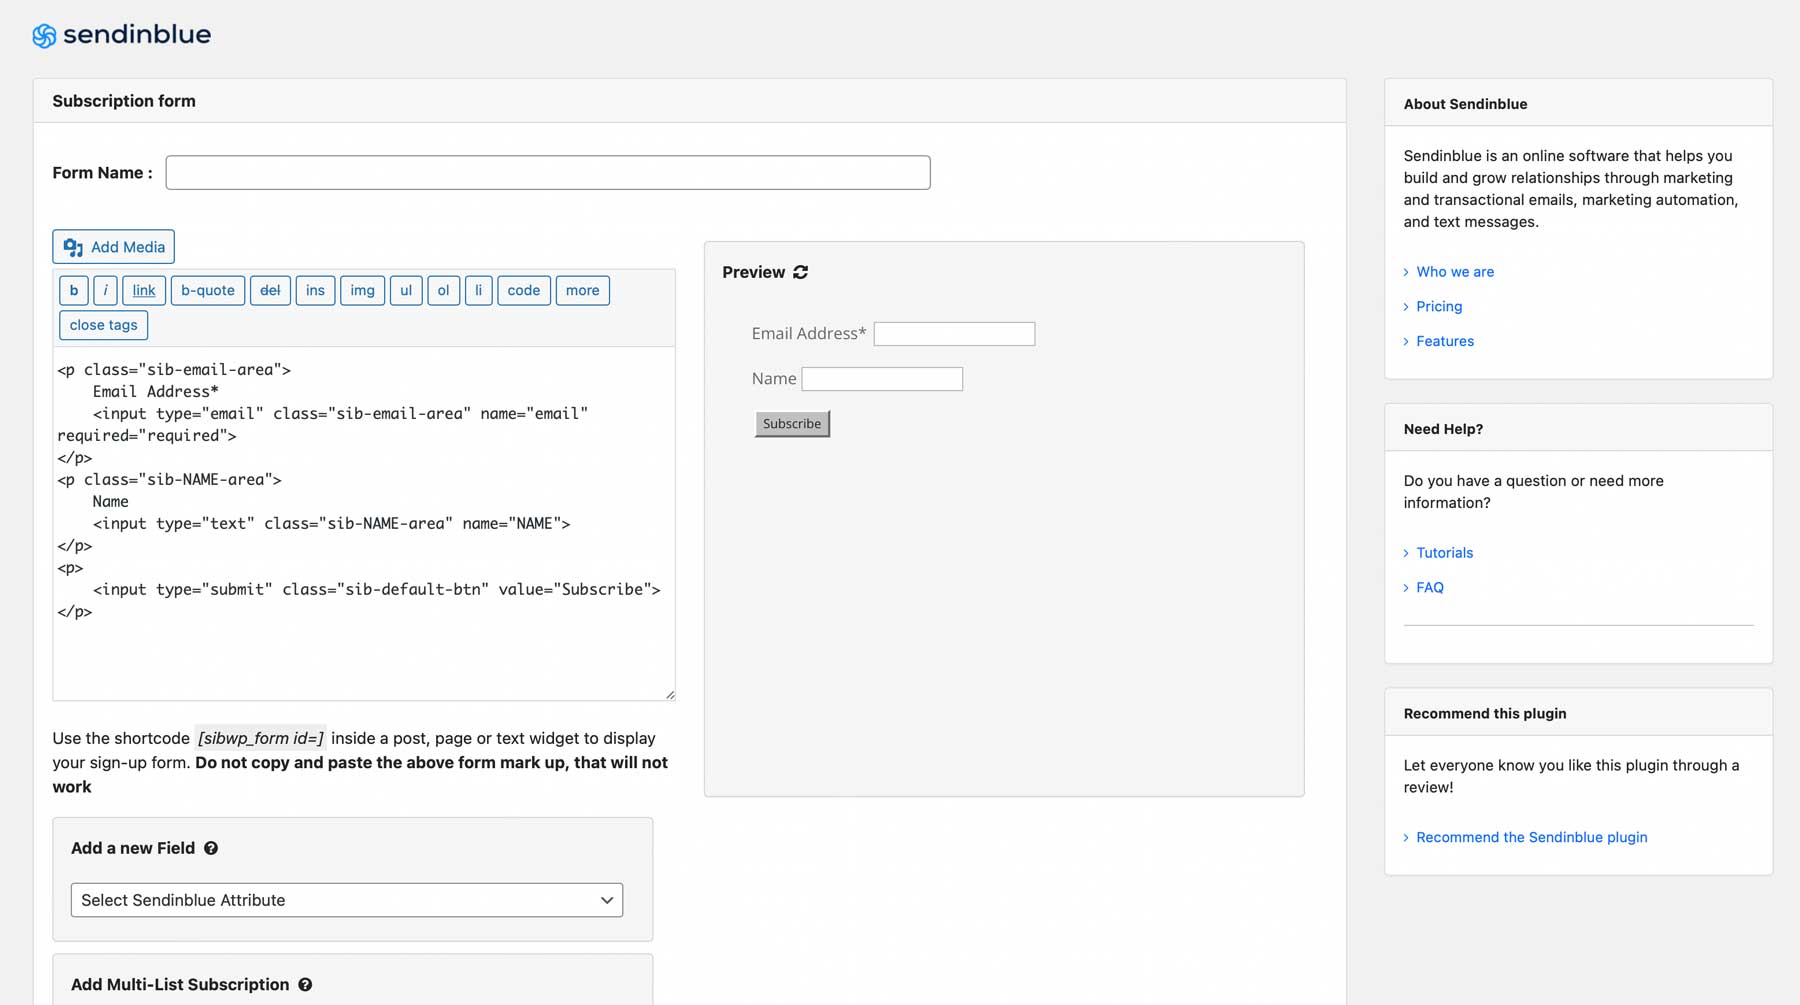Refresh the form Preview

click(x=799, y=271)
